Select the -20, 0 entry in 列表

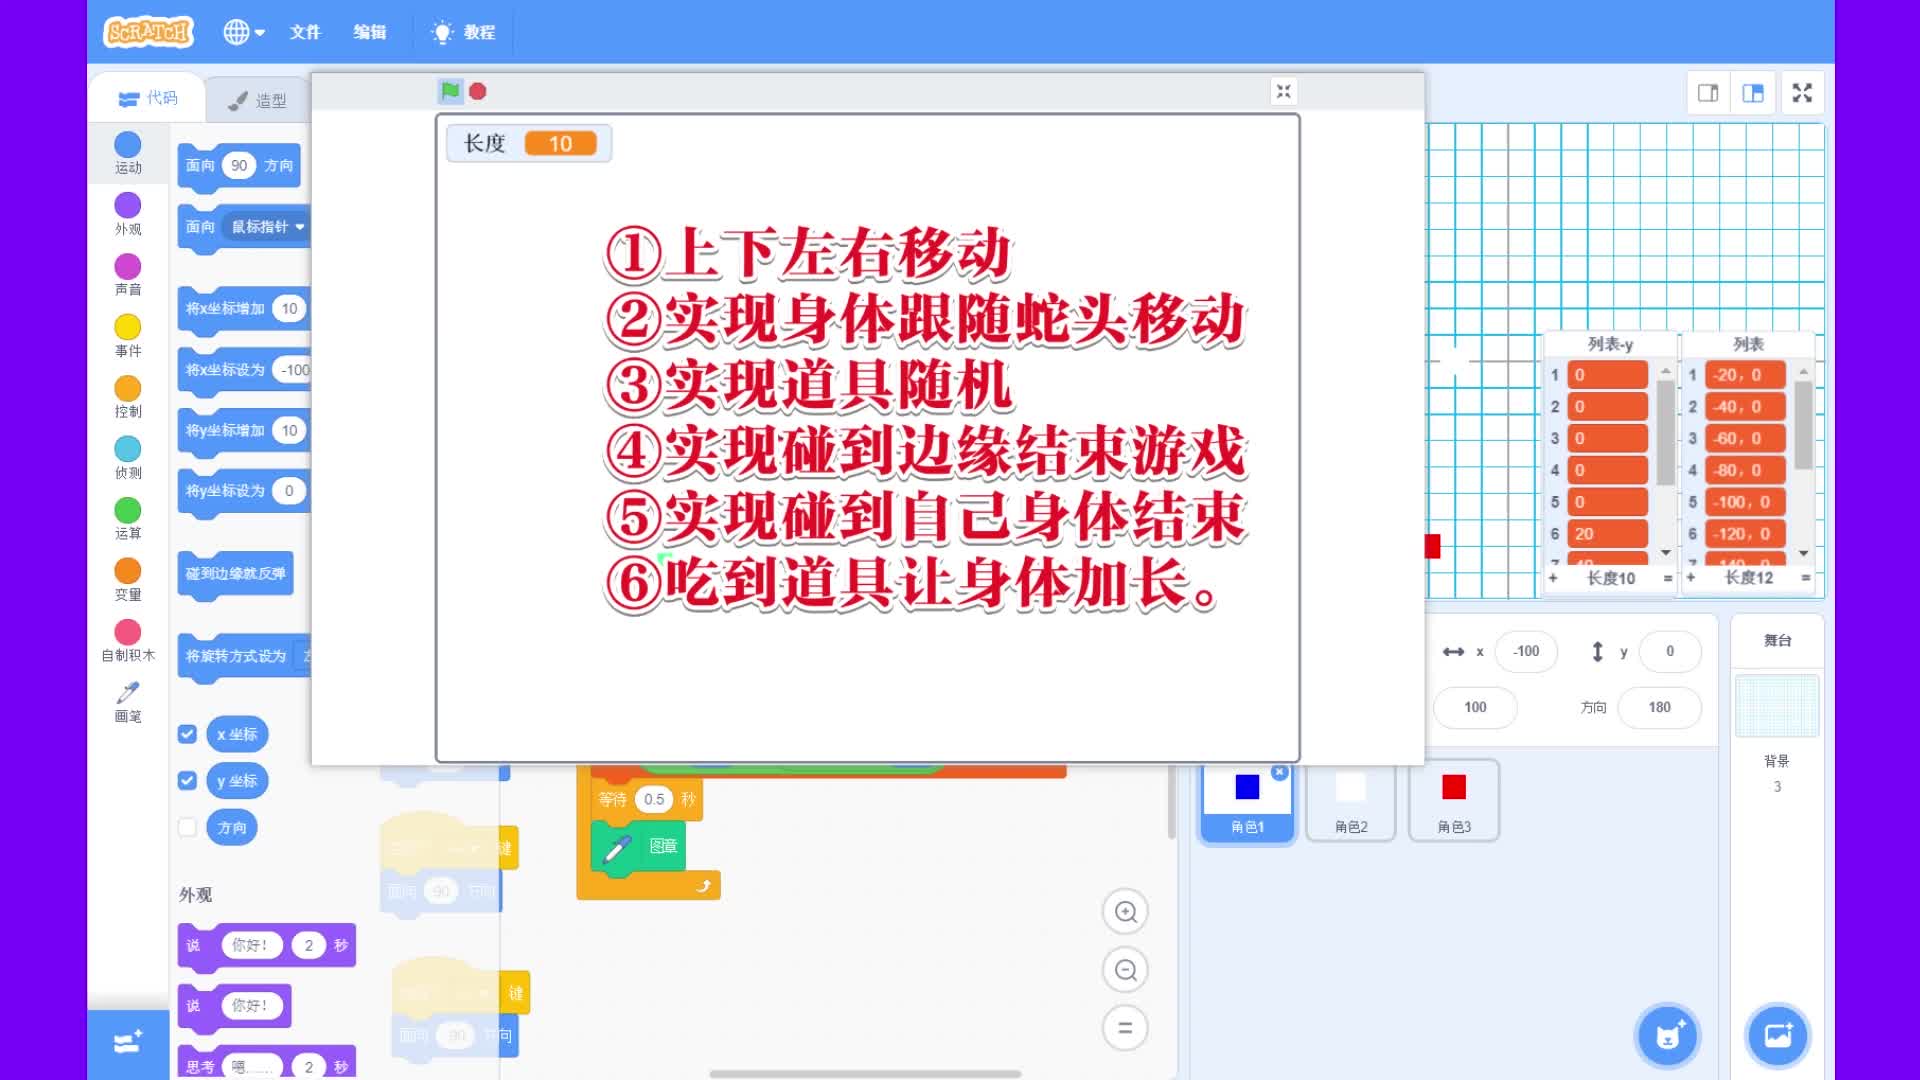pyautogui.click(x=1745, y=375)
